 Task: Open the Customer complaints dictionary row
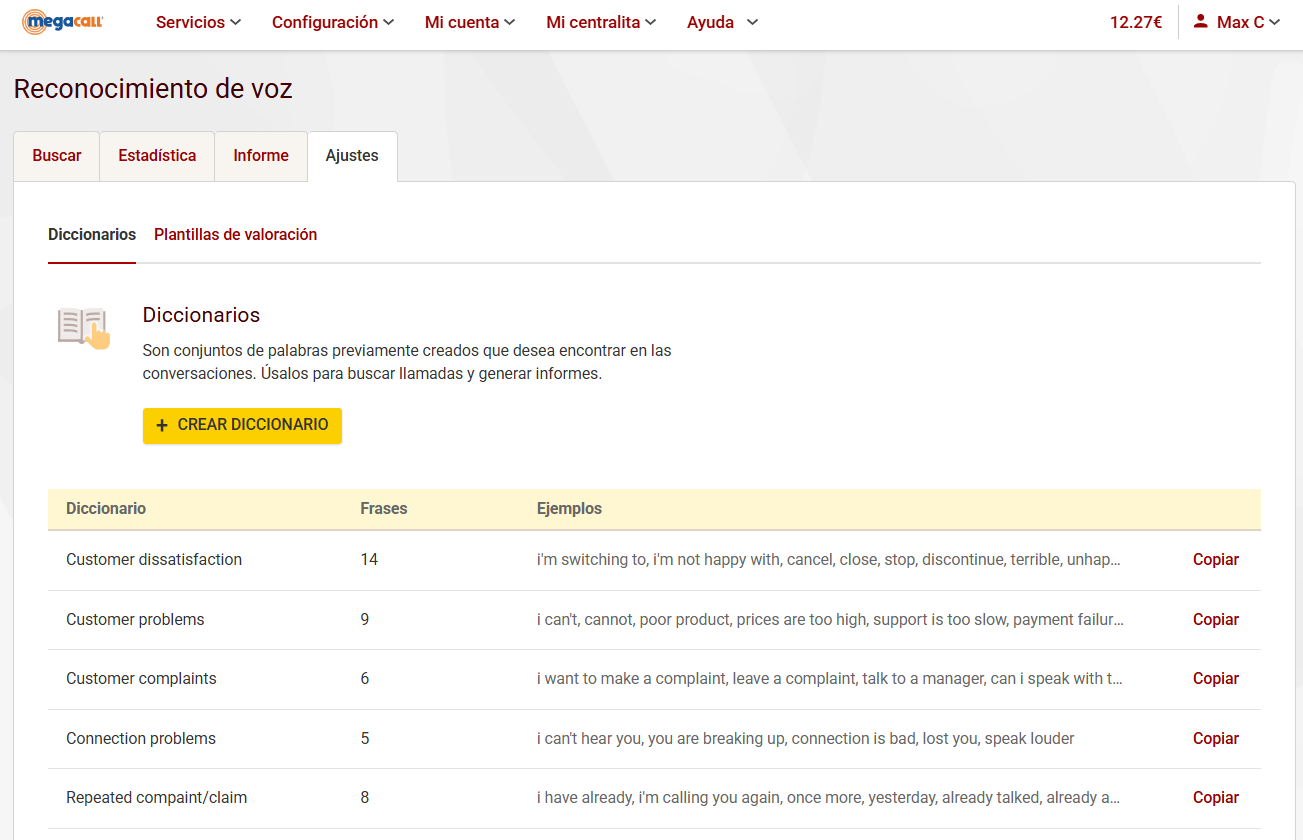(141, 679)
